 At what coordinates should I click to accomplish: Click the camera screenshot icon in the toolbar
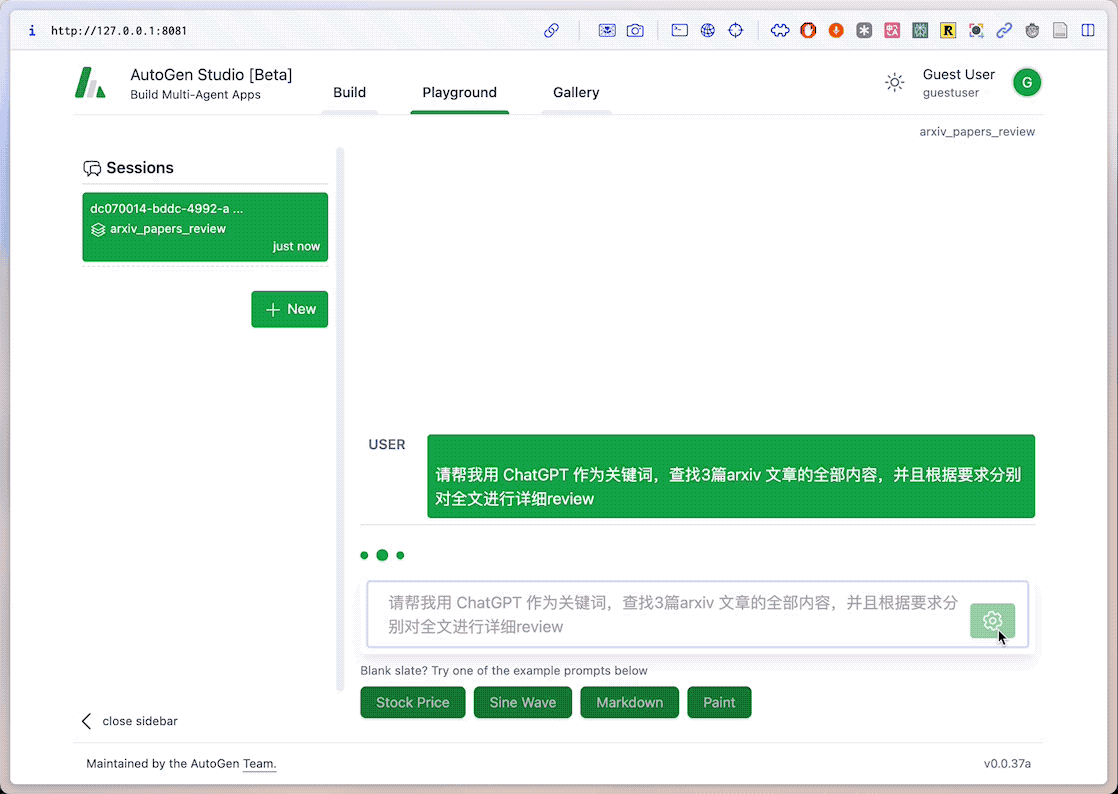click(x=635, y=31)
